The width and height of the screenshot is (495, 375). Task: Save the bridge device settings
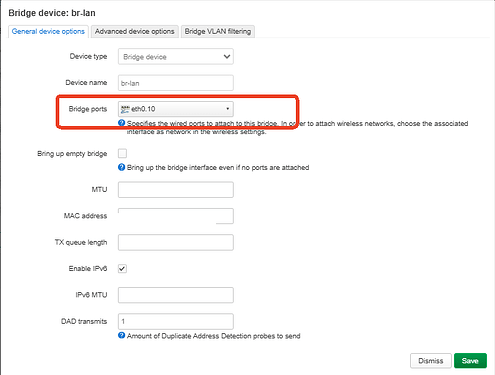[x=470, y=361]
